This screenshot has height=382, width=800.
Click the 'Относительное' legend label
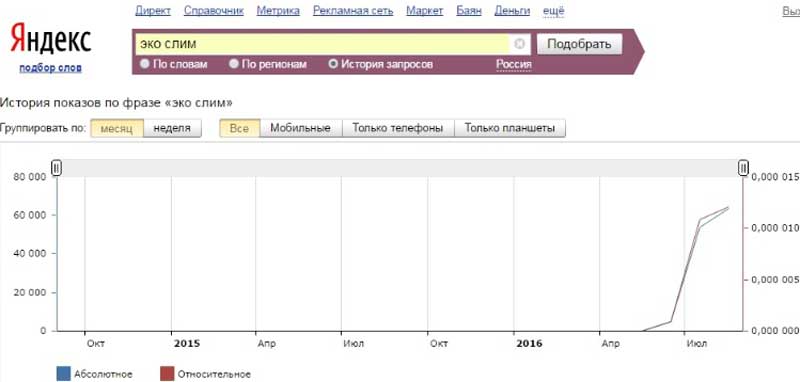click(x=214, y=374)
